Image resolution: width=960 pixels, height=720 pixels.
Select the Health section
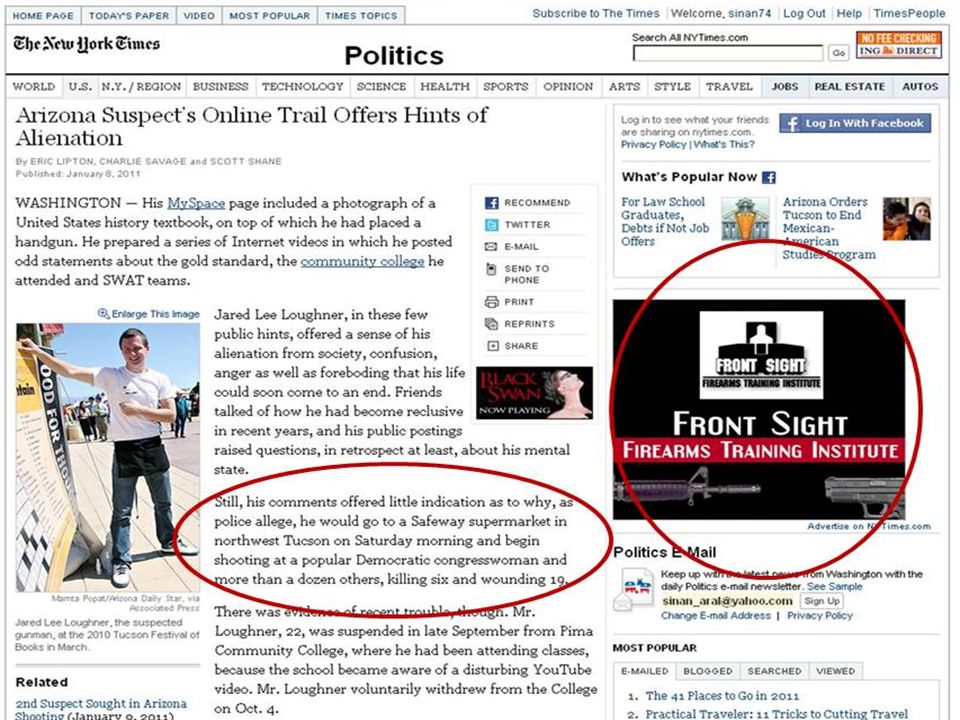coord(445,86)
